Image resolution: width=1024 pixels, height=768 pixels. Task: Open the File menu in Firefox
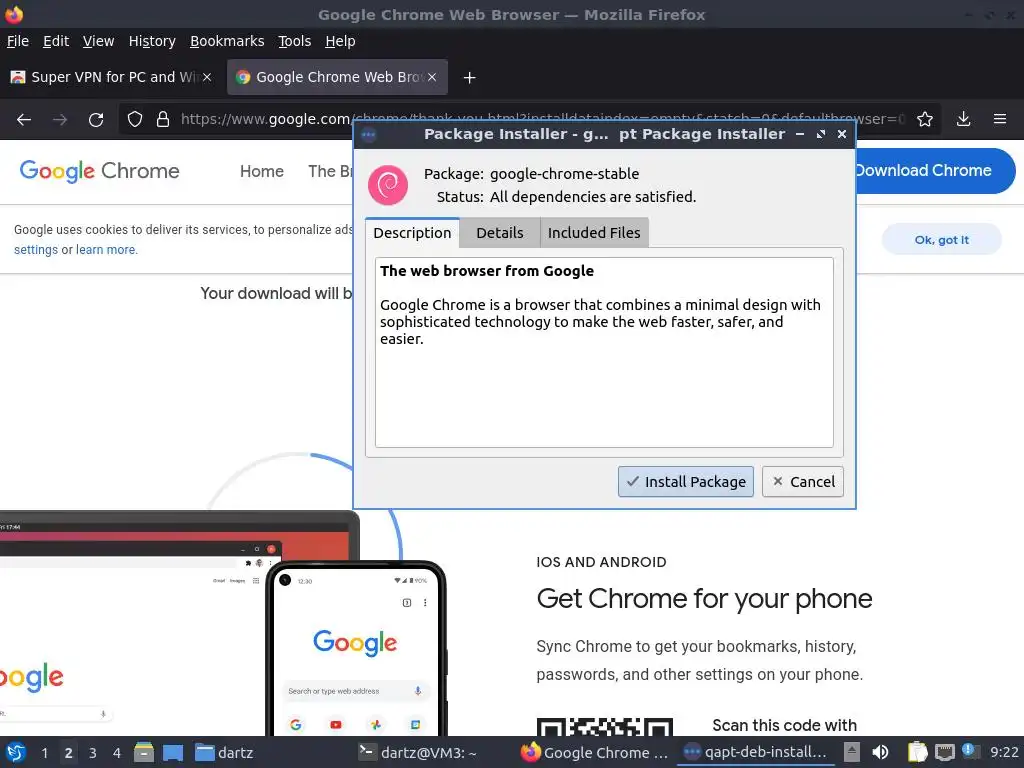(18, 41)
